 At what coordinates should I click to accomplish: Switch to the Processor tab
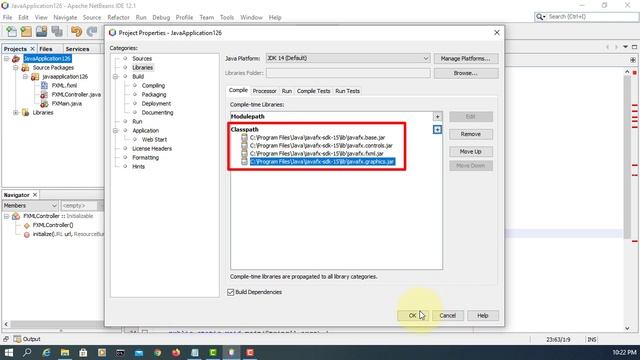pyautogui.click(x=264, y=91)
